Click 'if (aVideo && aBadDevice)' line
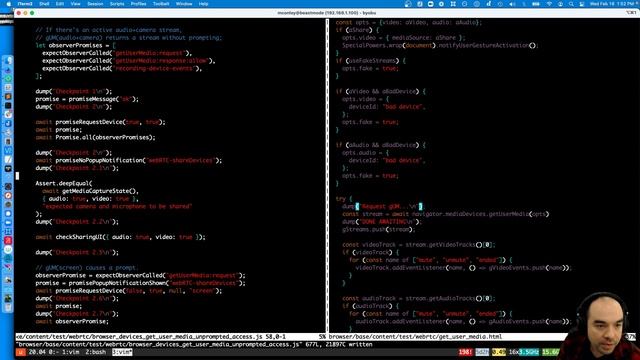This screenshot has height=360, width=640. coord(380,91)
